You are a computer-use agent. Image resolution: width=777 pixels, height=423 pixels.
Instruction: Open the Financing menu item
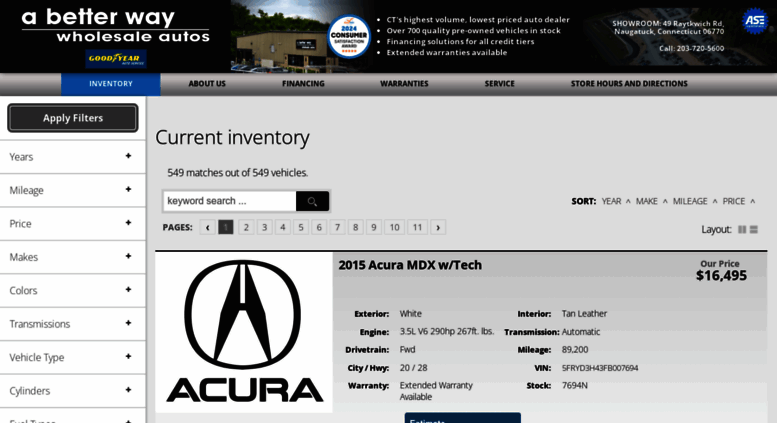(x=303, y=84)
